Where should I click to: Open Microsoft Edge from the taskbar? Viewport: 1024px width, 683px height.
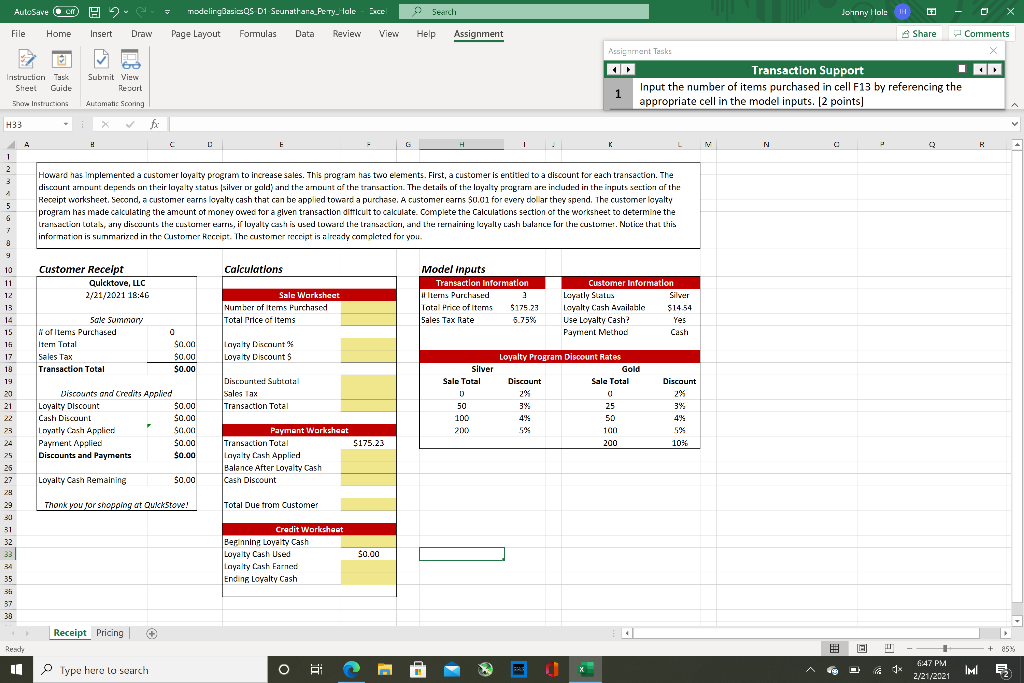351,669
